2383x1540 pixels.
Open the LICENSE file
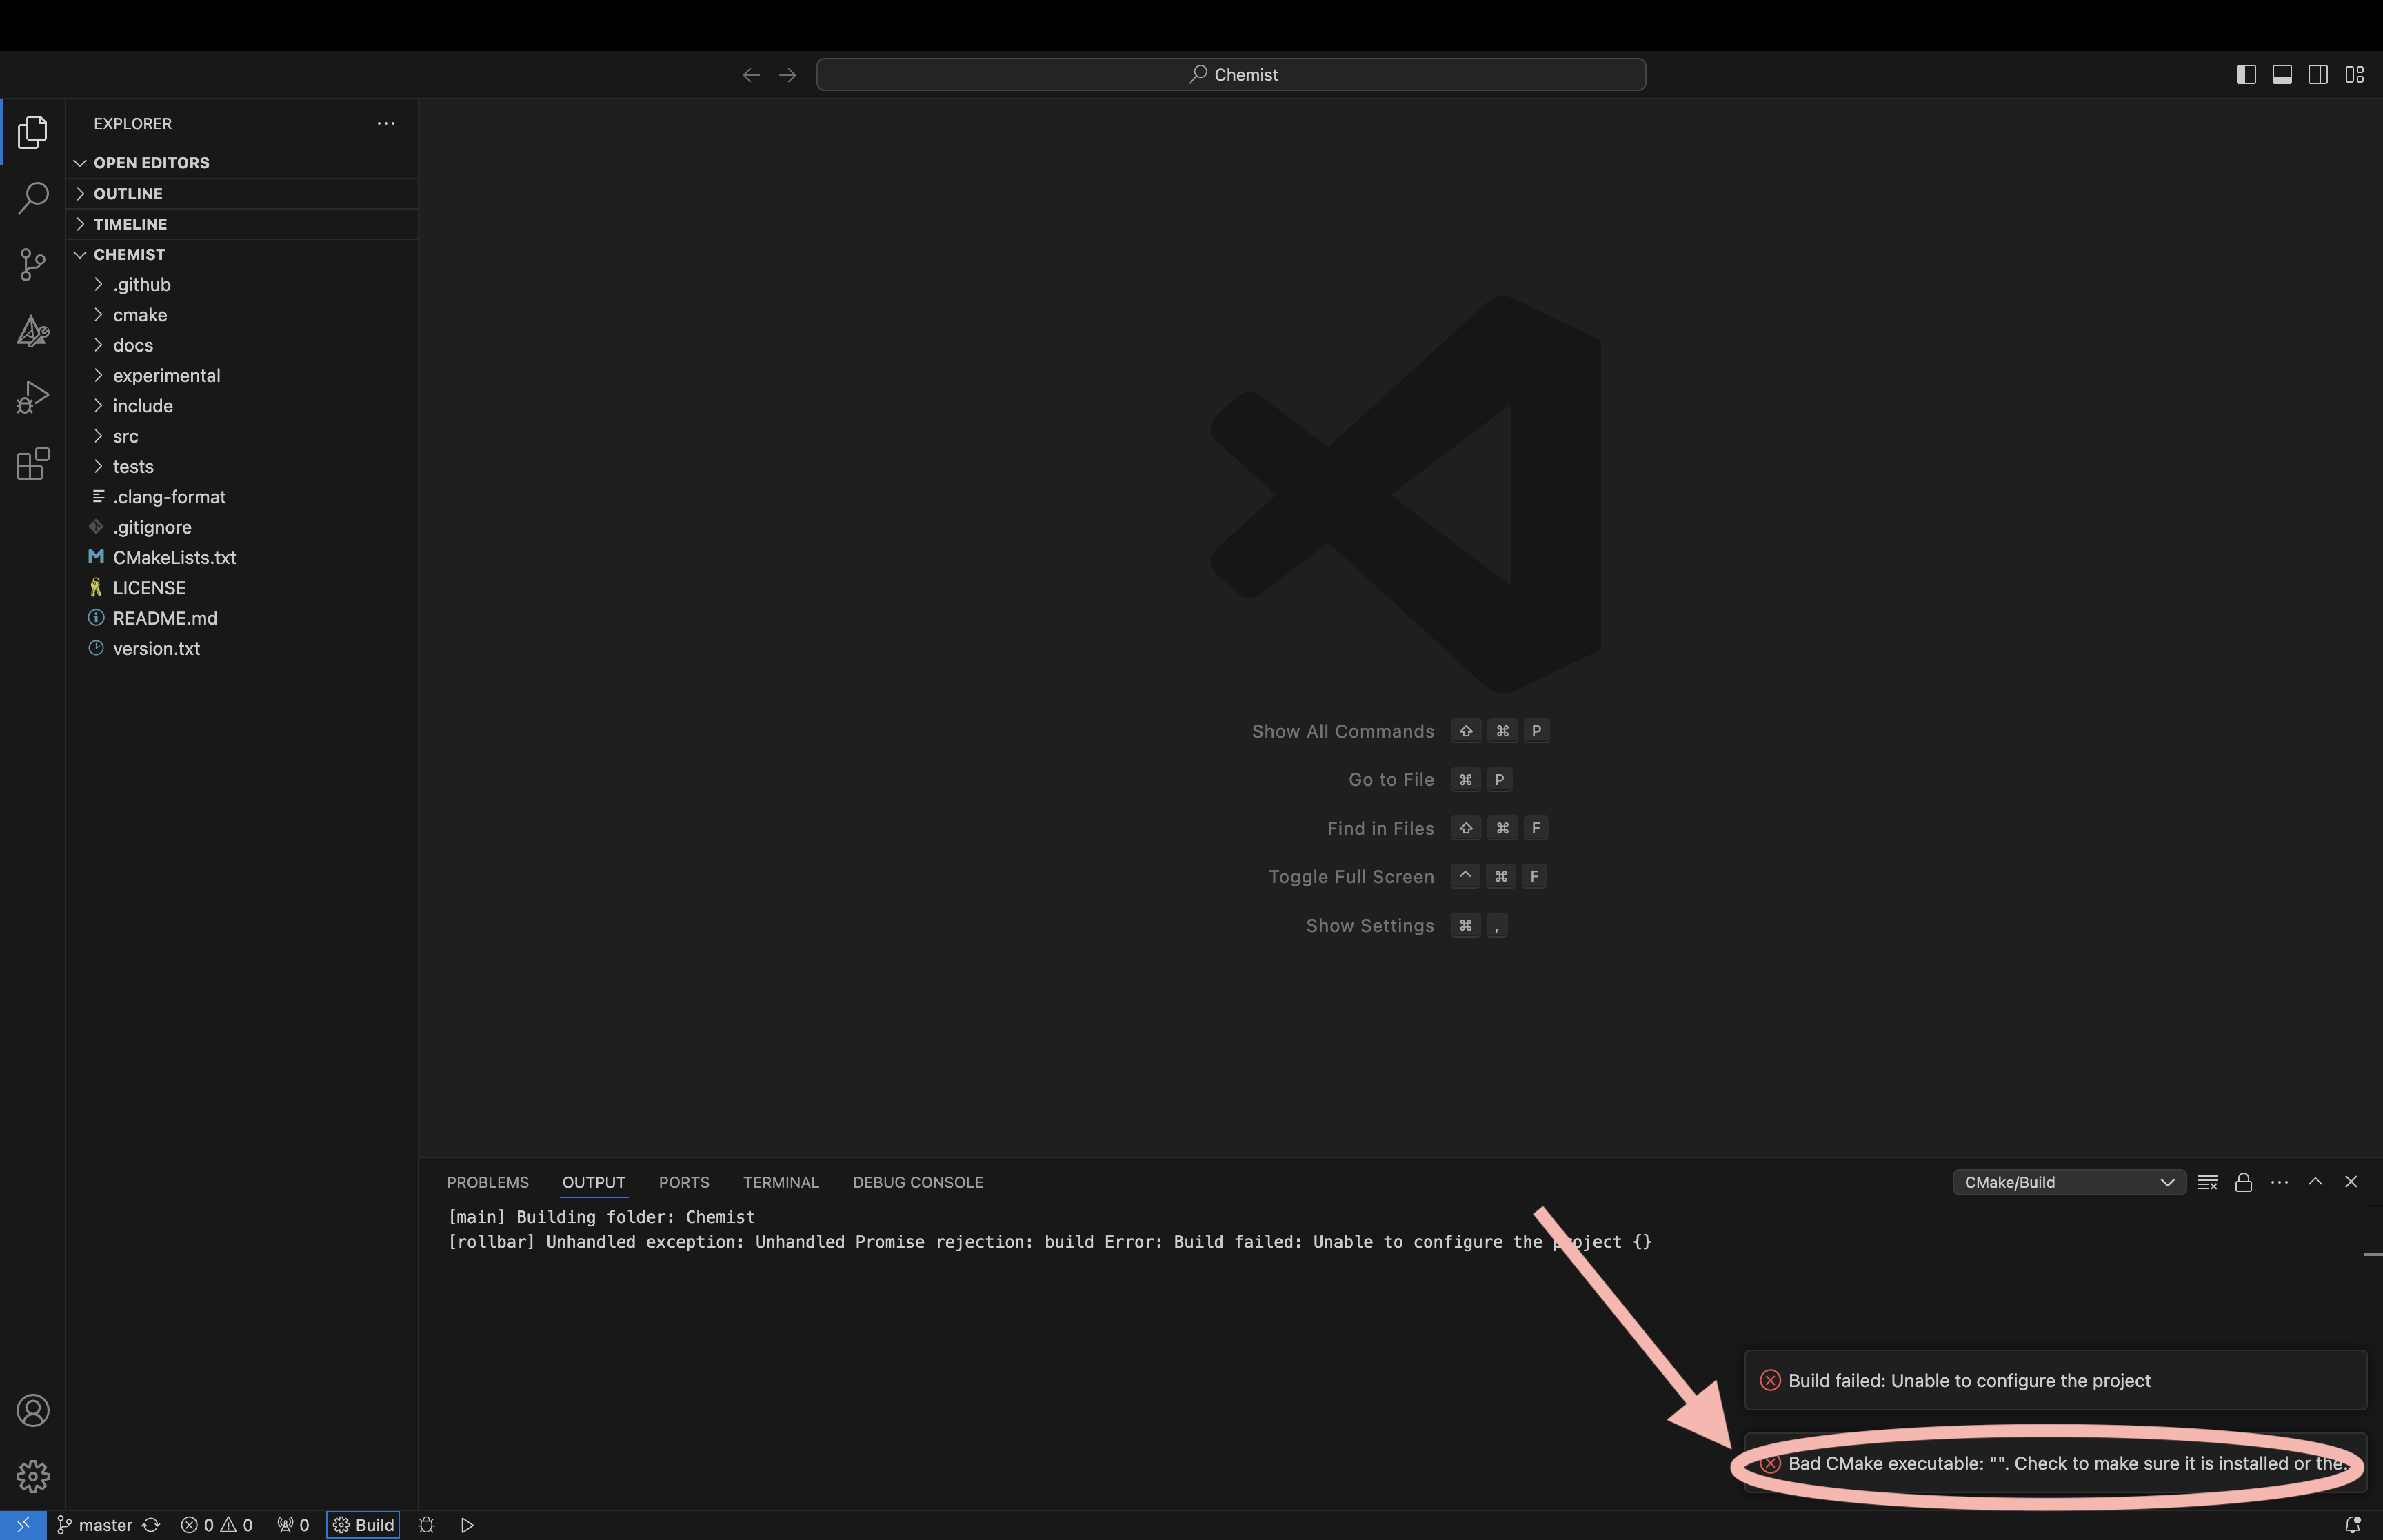(x=242, y=588)
